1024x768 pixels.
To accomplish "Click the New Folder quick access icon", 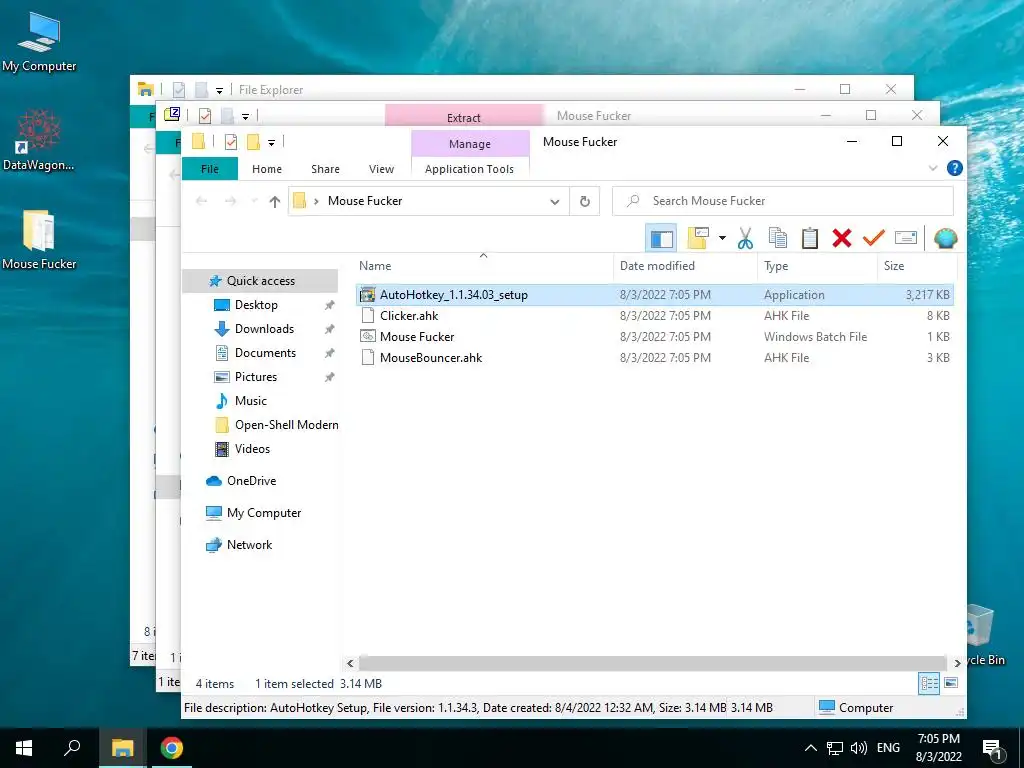I will click(253, 142).
